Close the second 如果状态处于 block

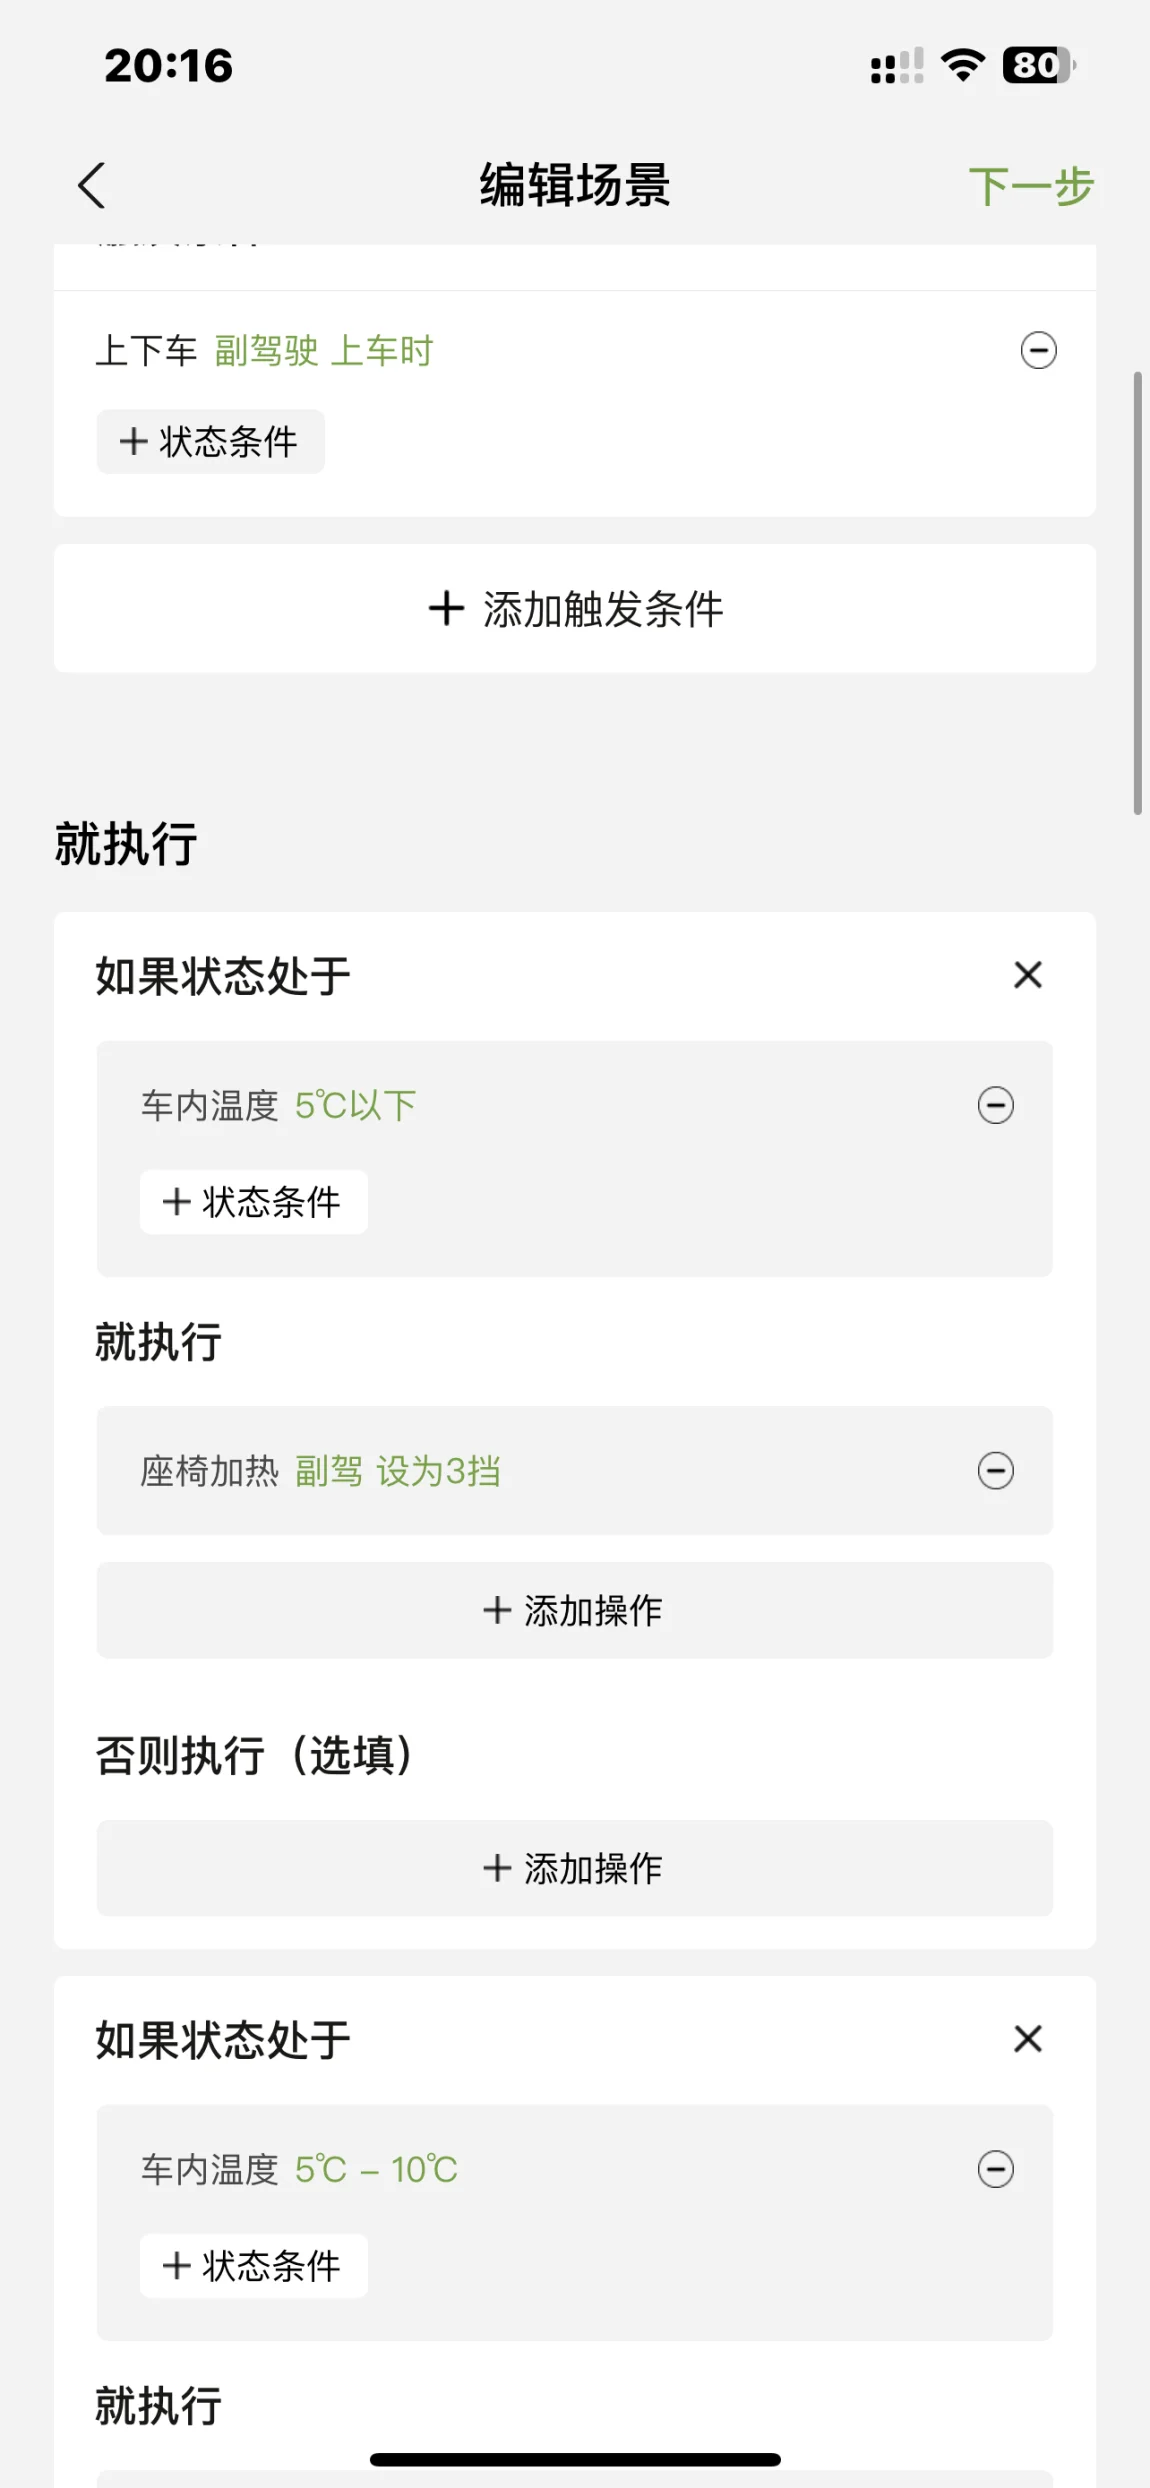[1027, 2039]
